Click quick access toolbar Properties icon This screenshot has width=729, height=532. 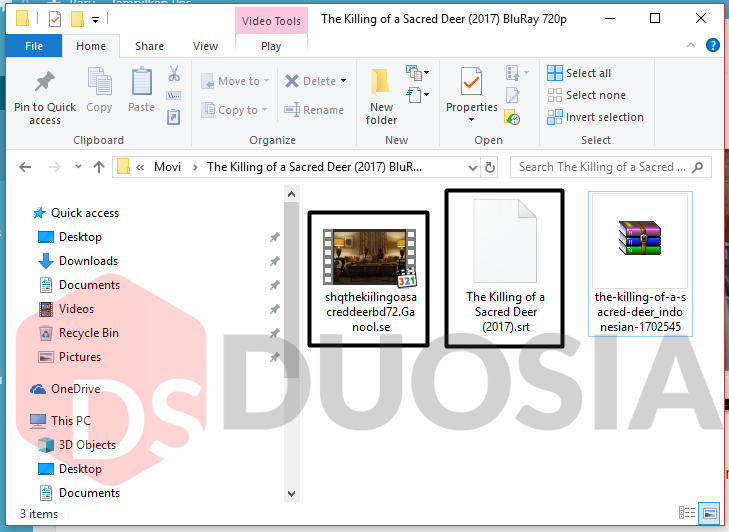[x=55, y=19]
